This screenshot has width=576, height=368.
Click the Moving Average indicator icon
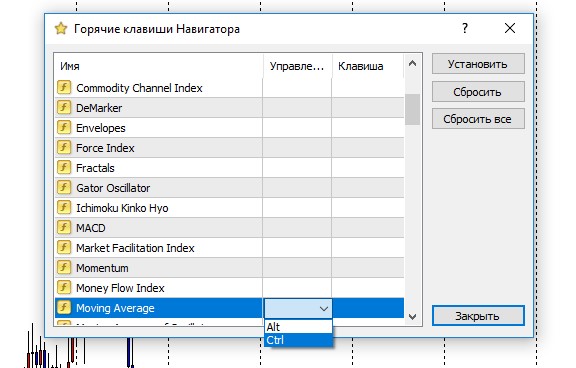tap(64, 308)
